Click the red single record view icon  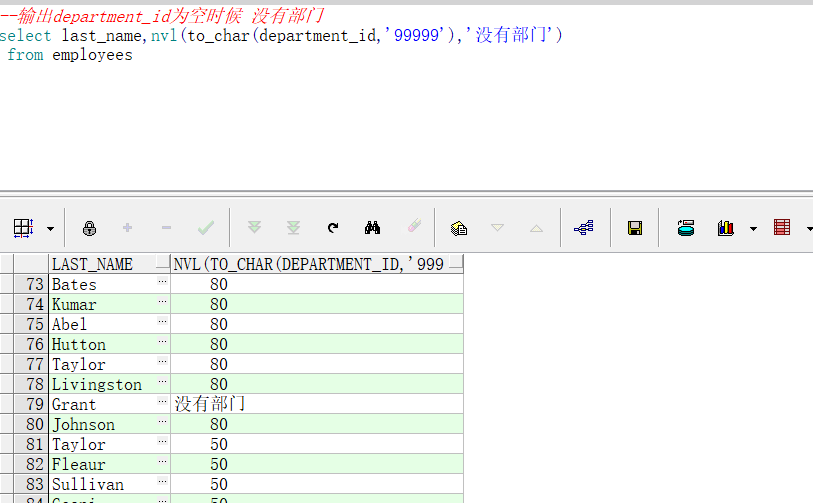pos(782,227)
